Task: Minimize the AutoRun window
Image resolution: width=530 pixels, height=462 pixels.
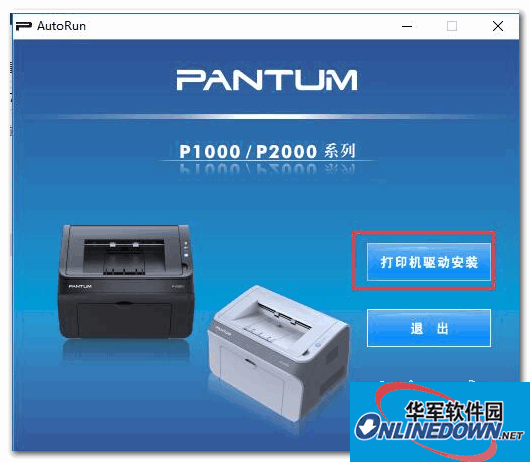Action: 407,26
